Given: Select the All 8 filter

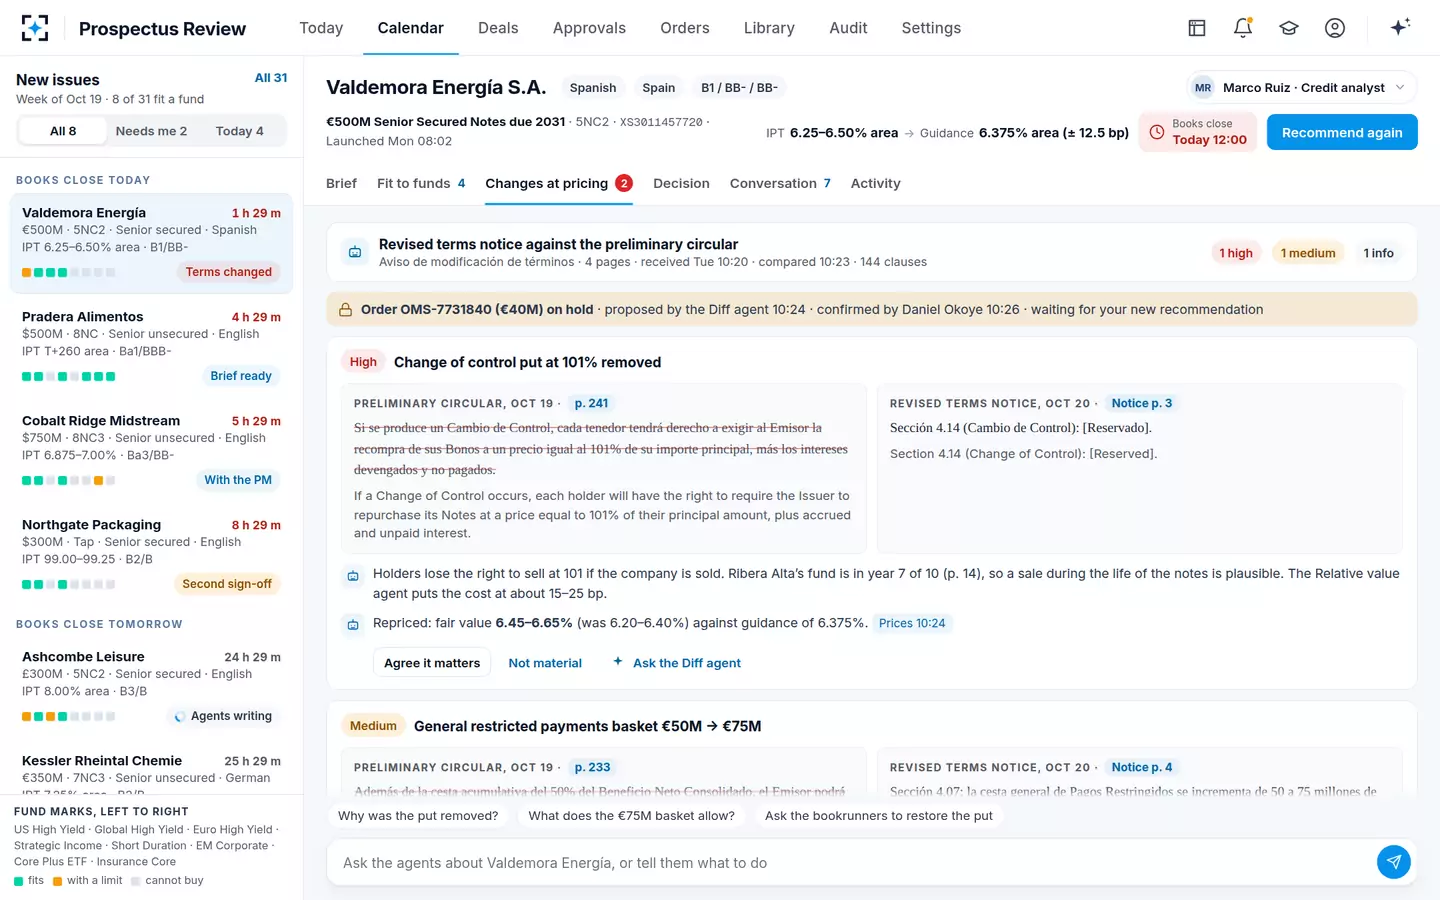Looking at the screenshot, I should point(63,131).
